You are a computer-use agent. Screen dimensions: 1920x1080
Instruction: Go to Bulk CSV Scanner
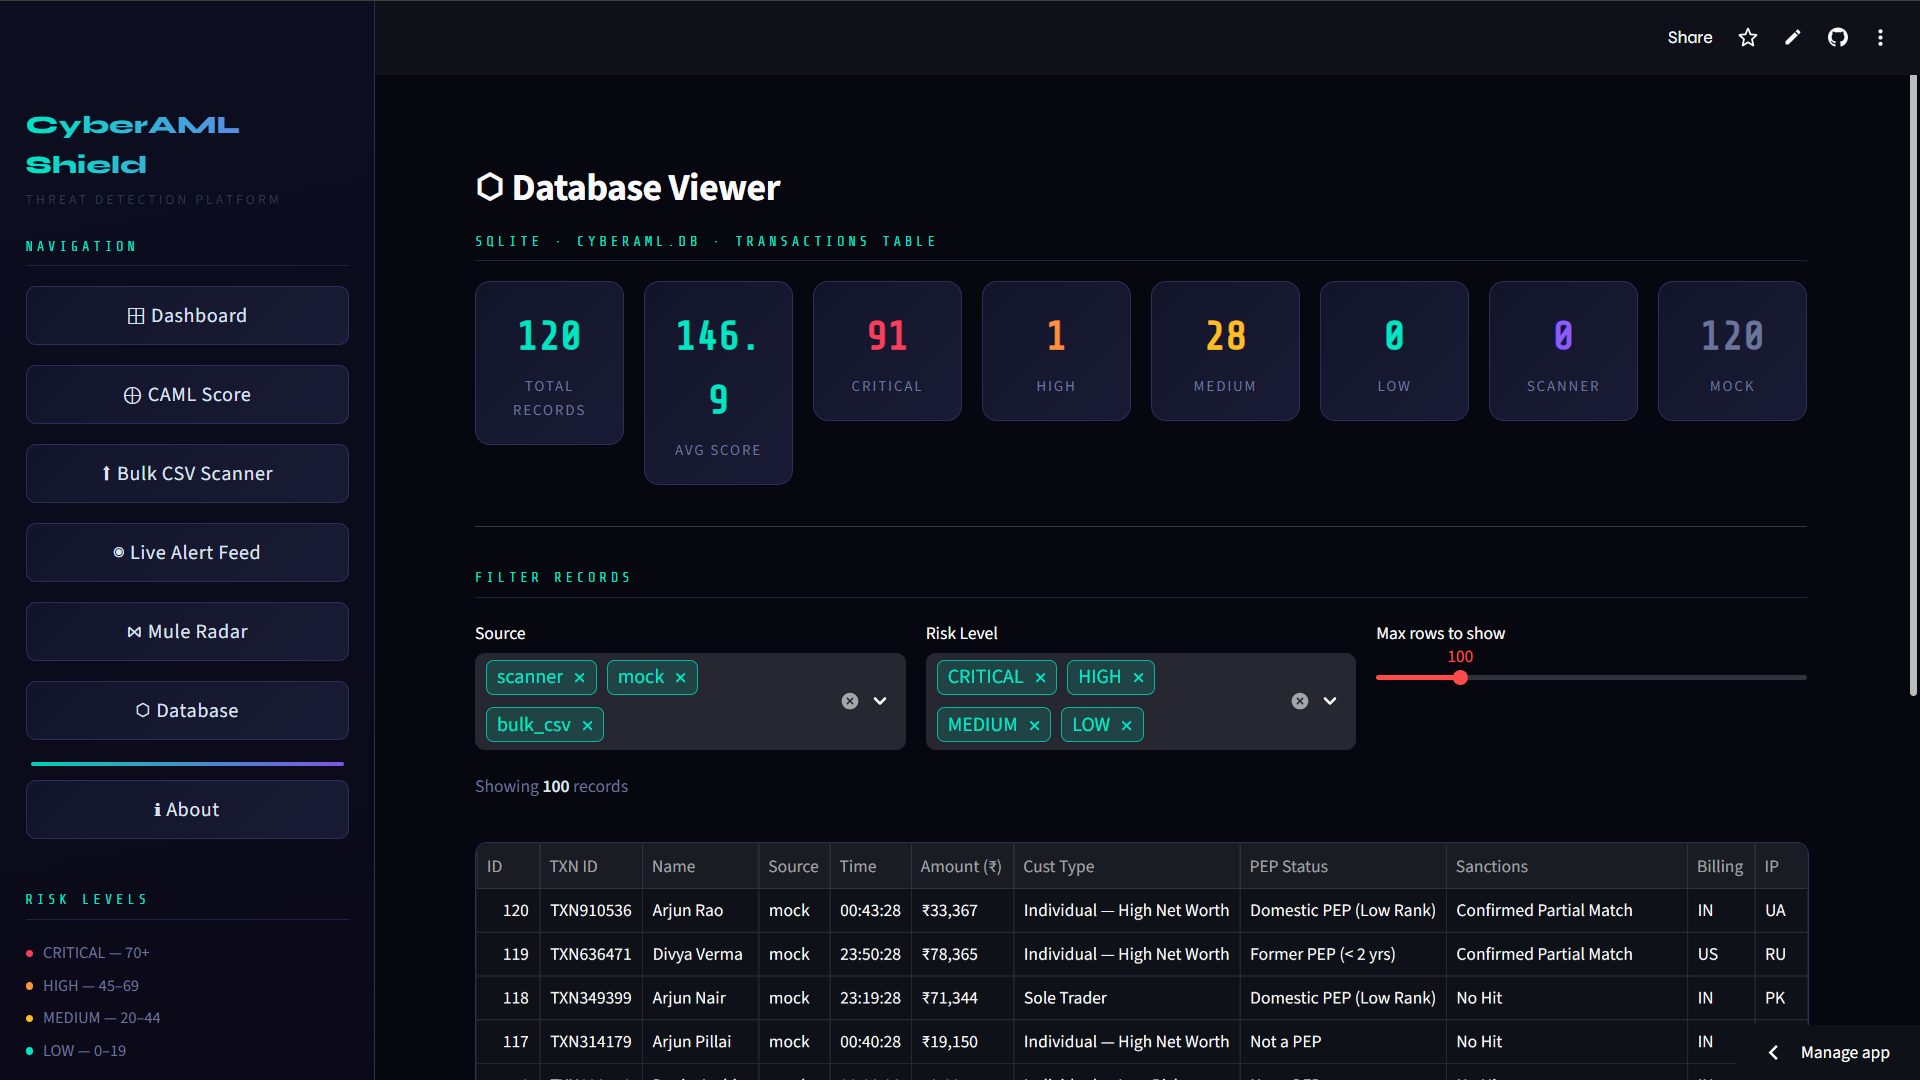click(187, 474)
